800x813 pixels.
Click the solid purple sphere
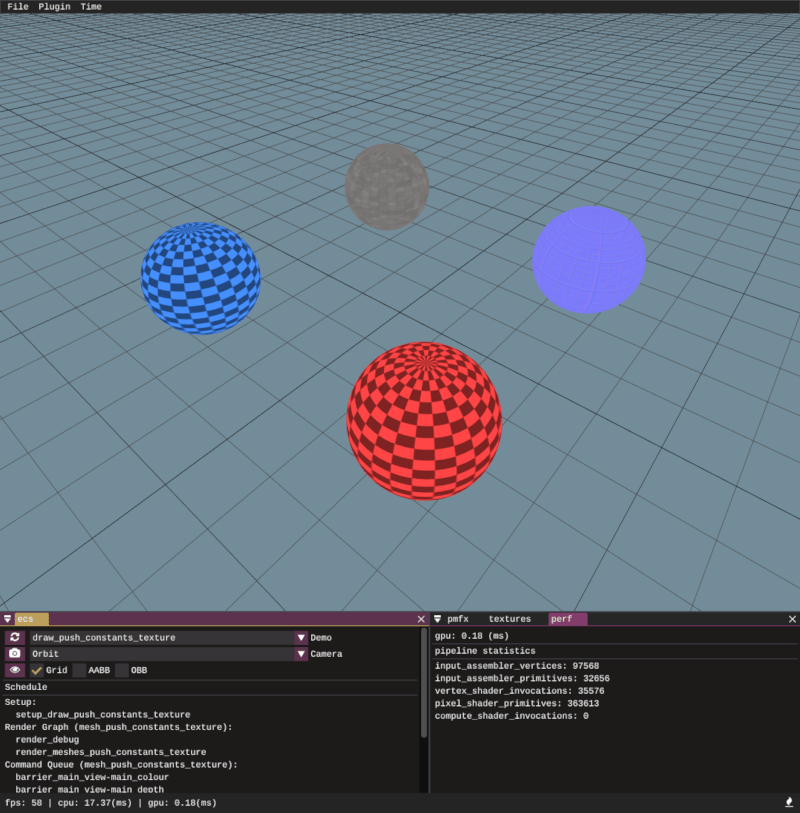point(589,260)
